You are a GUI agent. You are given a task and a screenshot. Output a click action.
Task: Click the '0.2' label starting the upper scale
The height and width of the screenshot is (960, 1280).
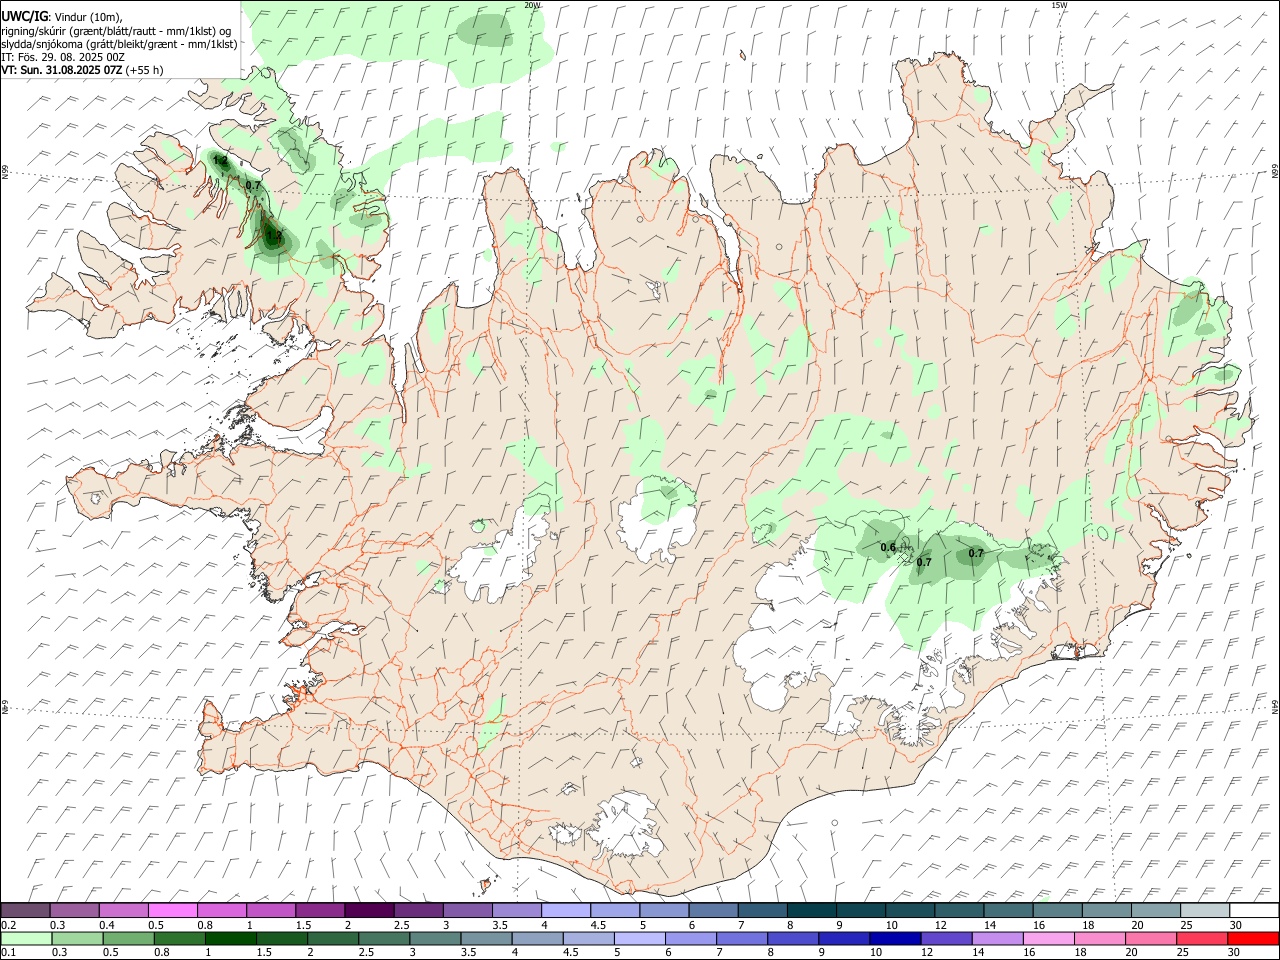8,925
